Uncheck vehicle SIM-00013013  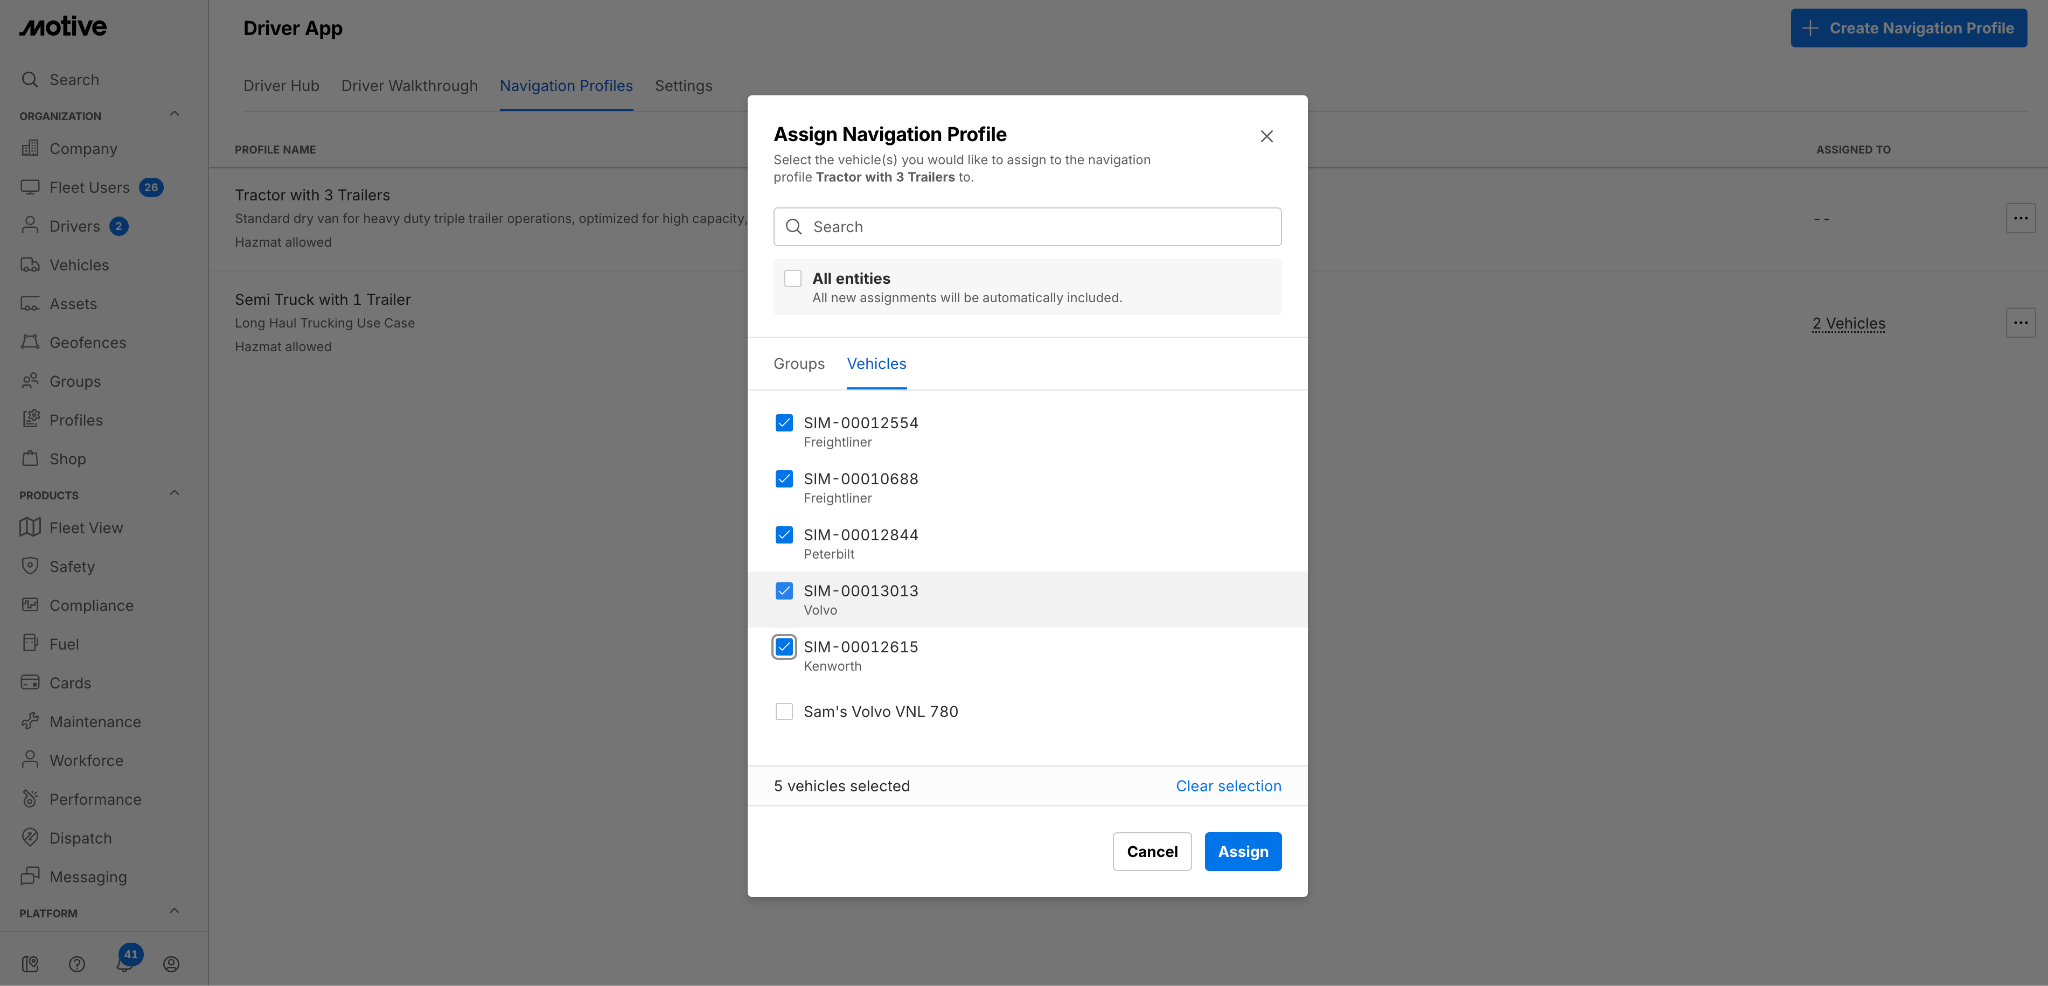[x=785, y=591]
